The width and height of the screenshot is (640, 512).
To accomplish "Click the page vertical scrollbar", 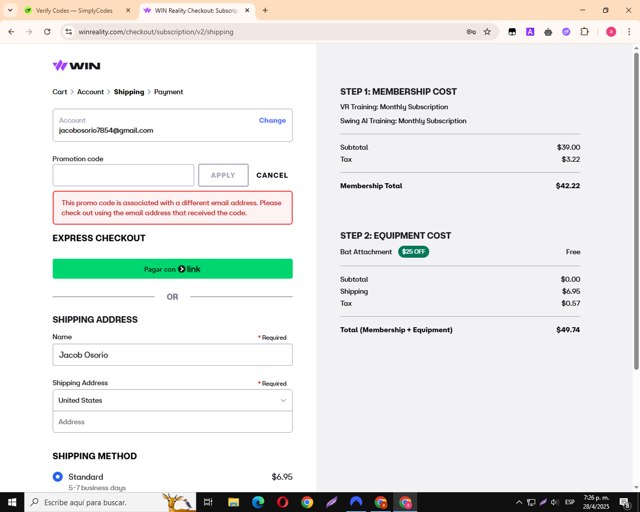I will tap(636, 211).
